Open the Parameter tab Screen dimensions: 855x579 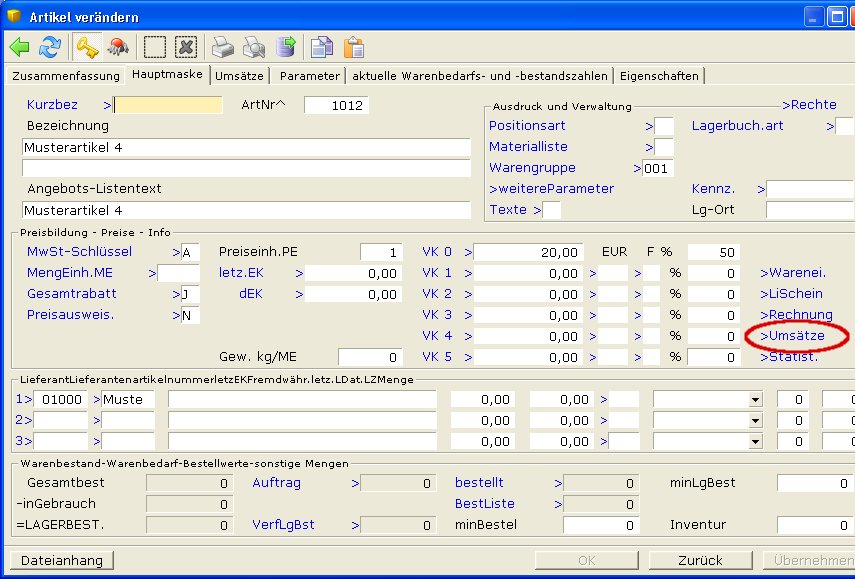coord(309,76)
